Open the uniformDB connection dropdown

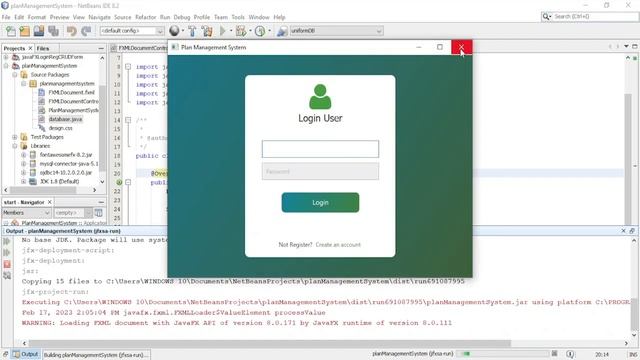[x=378, y=31]
